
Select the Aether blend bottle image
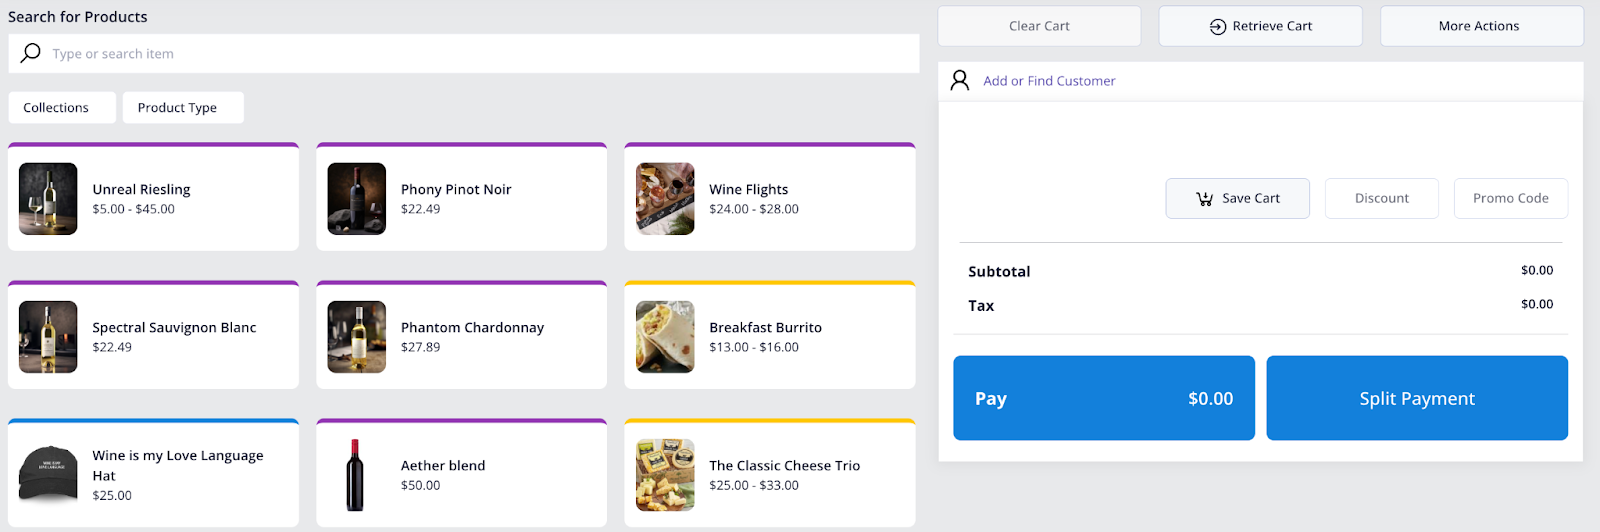coord(355,475)
